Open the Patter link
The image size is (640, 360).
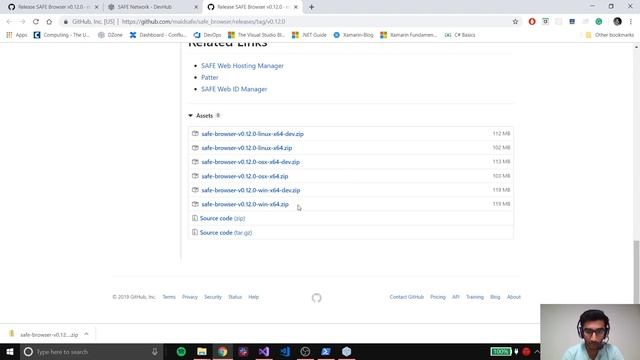209,77
